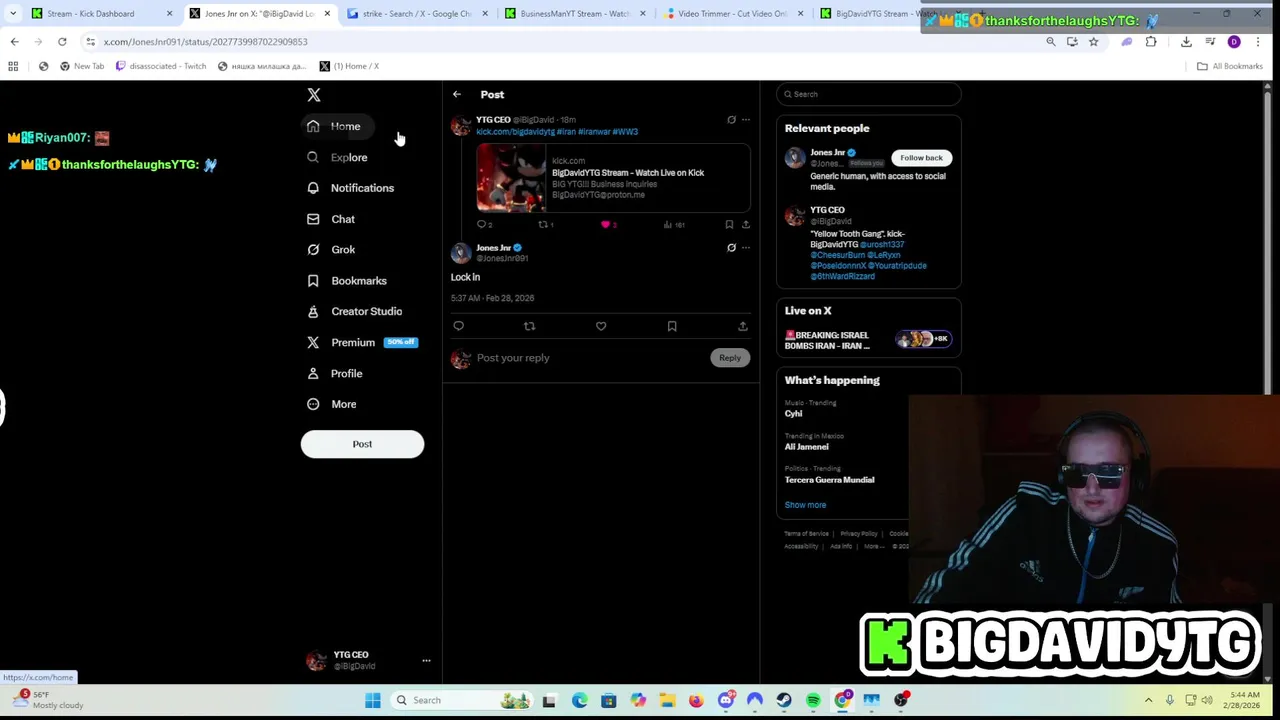The width and height of the screenshot is (1280, 720).
Task: Open three-dot menu on Jones Jnr post
Action: tap(746, 248)
